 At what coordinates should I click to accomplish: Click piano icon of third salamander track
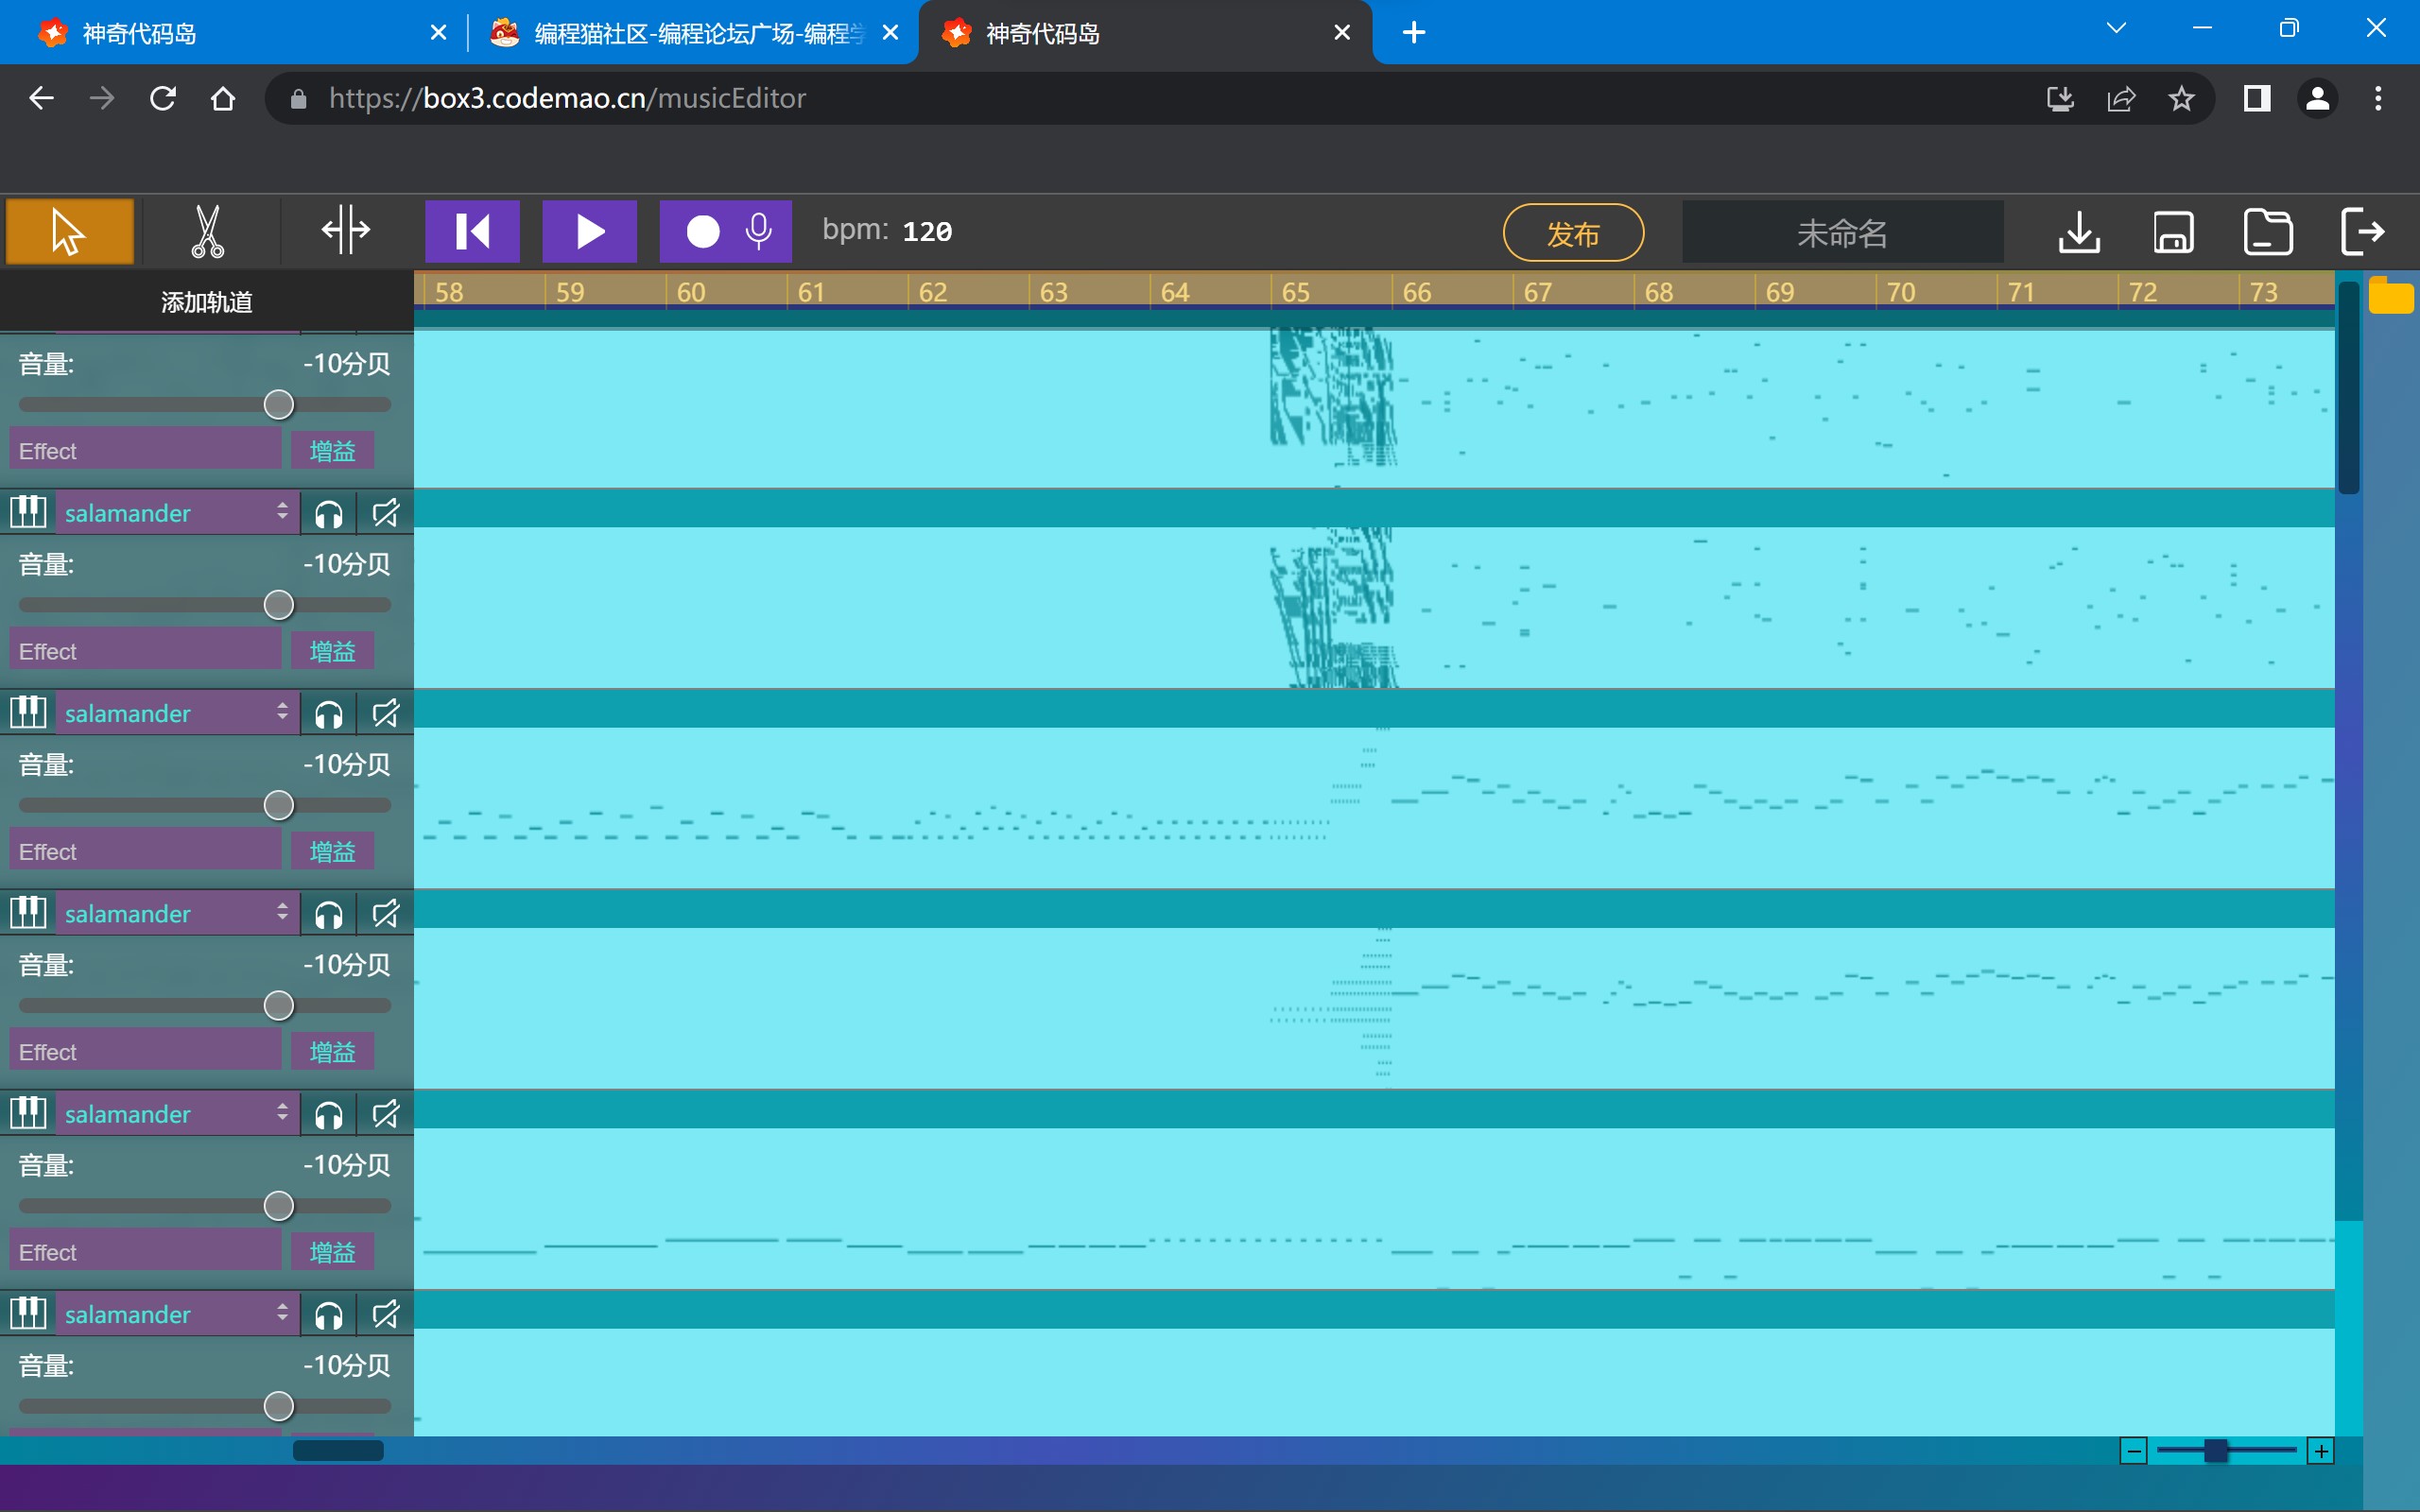(x=28, y=911)
